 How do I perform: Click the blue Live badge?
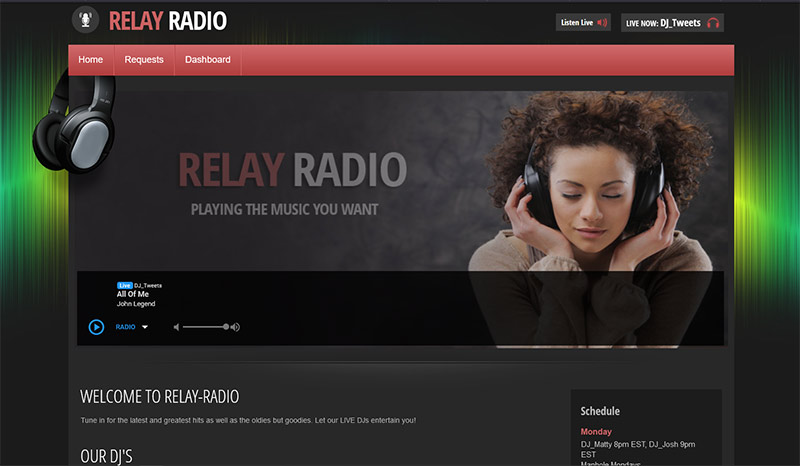point(124,285)
